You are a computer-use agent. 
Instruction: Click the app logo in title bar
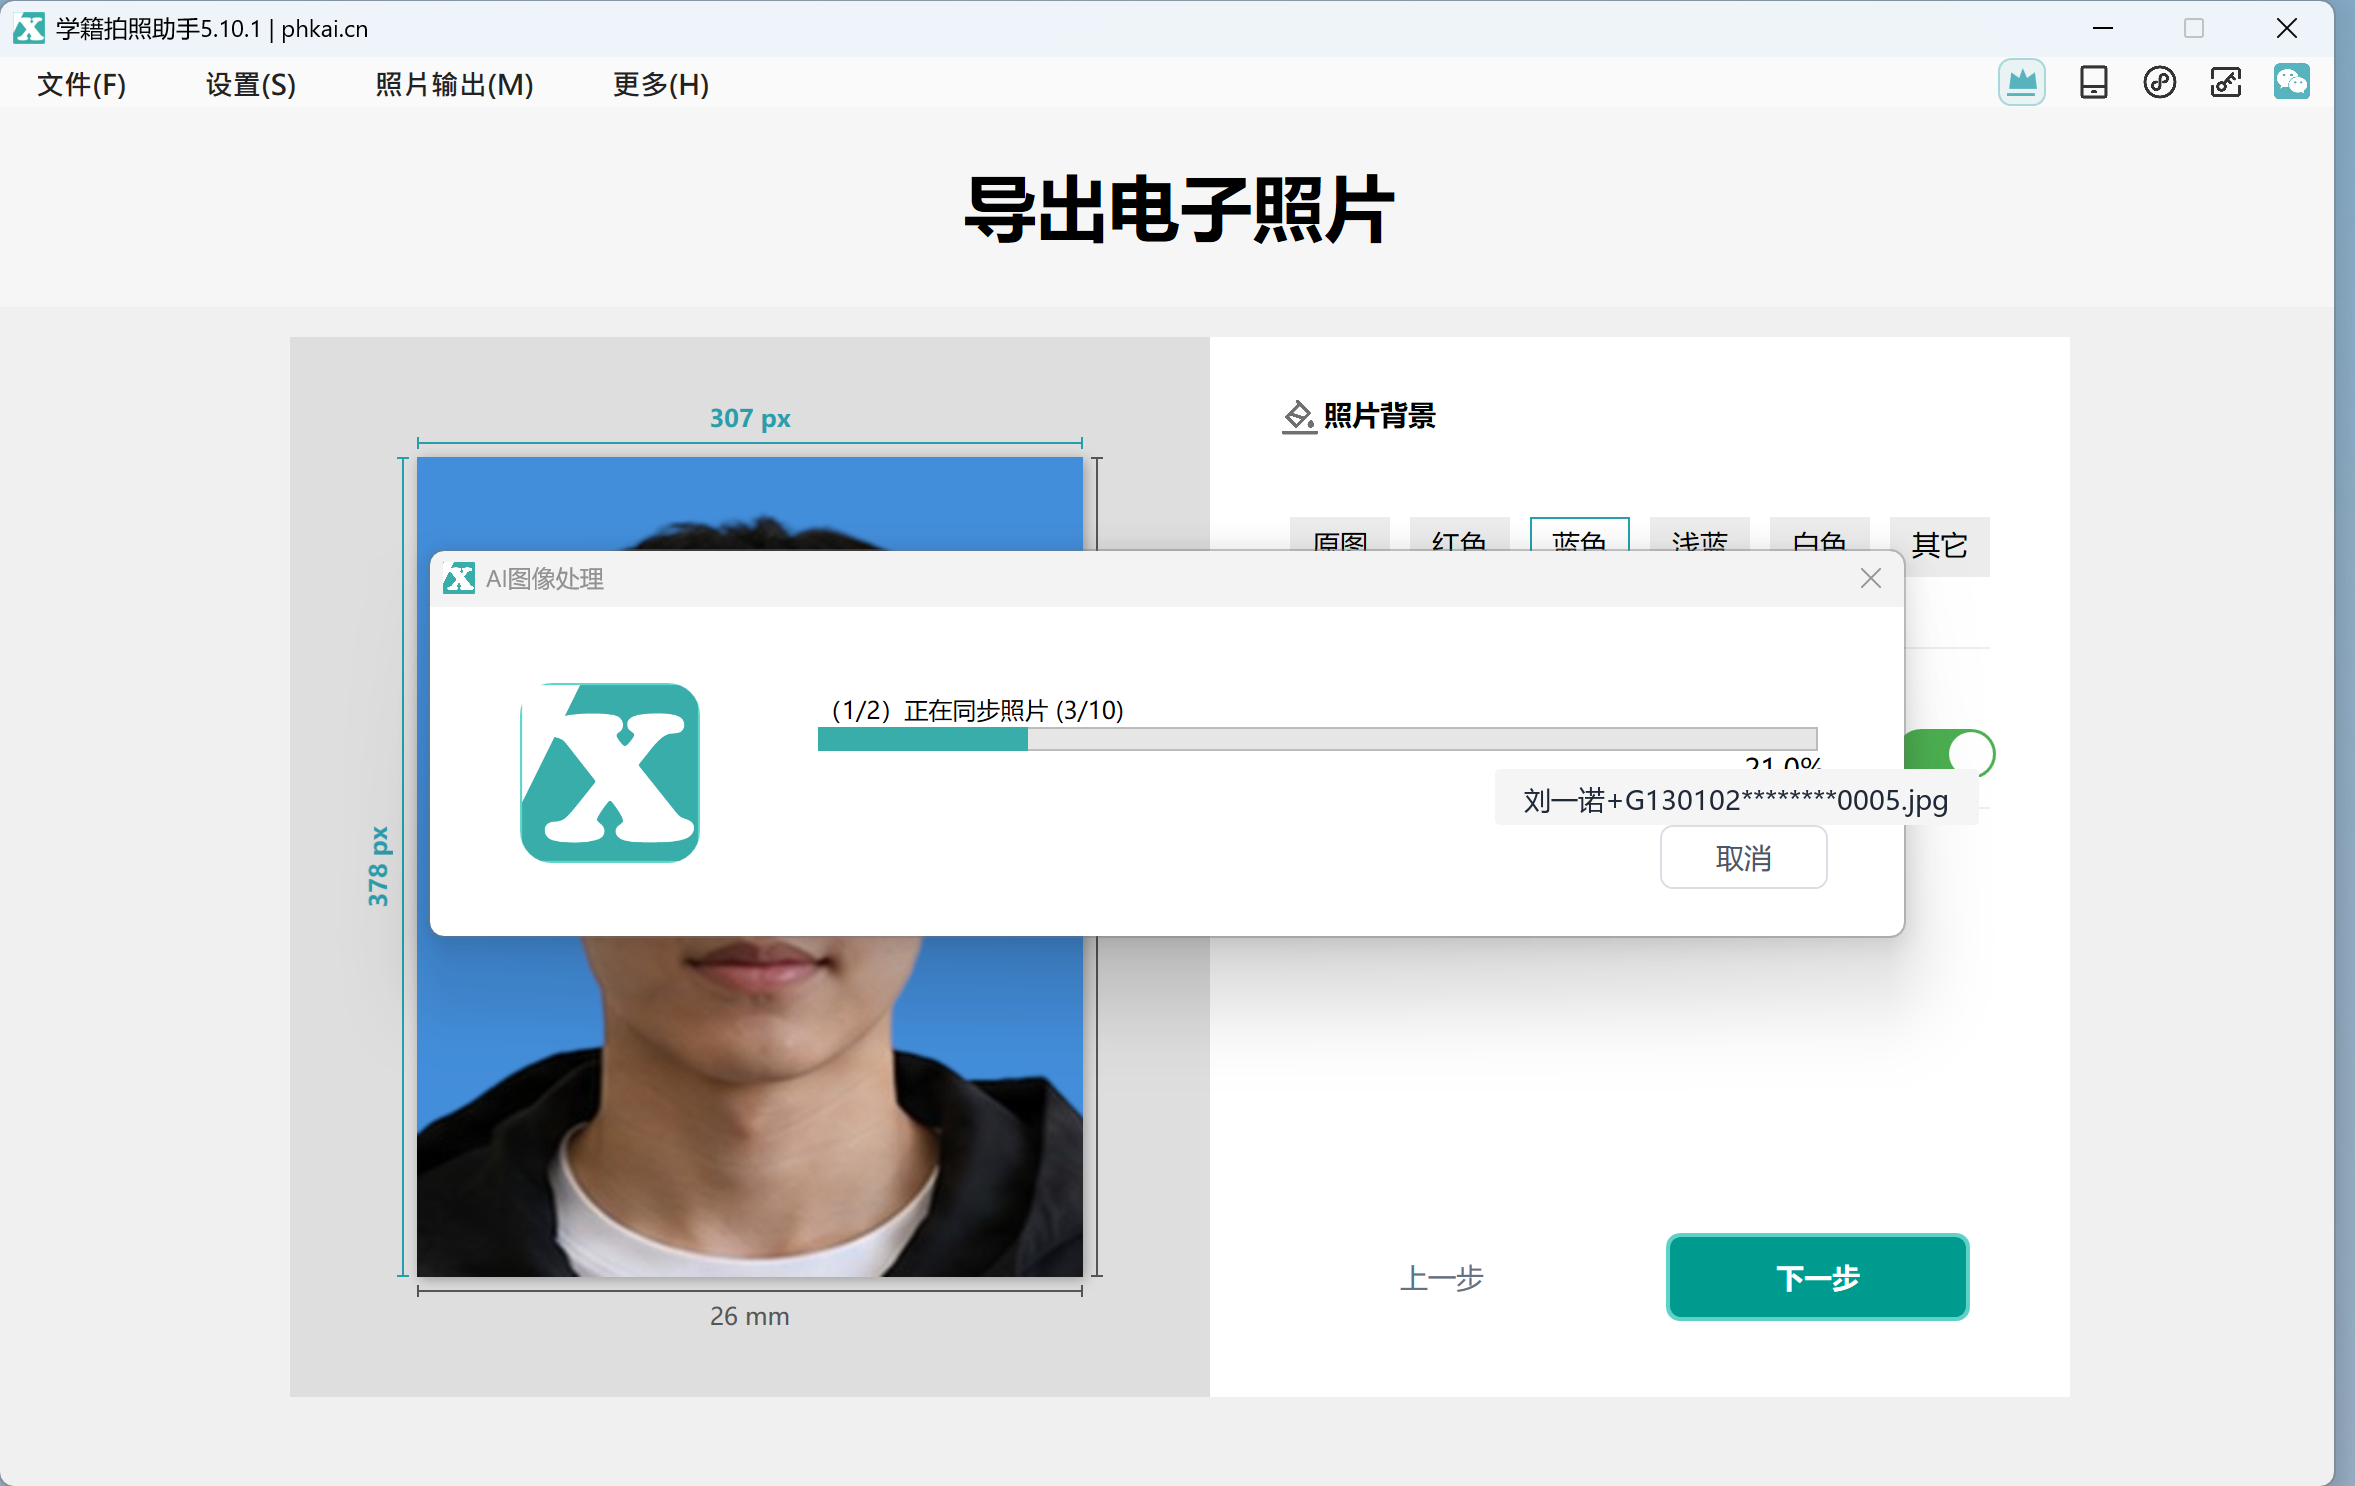29,28
